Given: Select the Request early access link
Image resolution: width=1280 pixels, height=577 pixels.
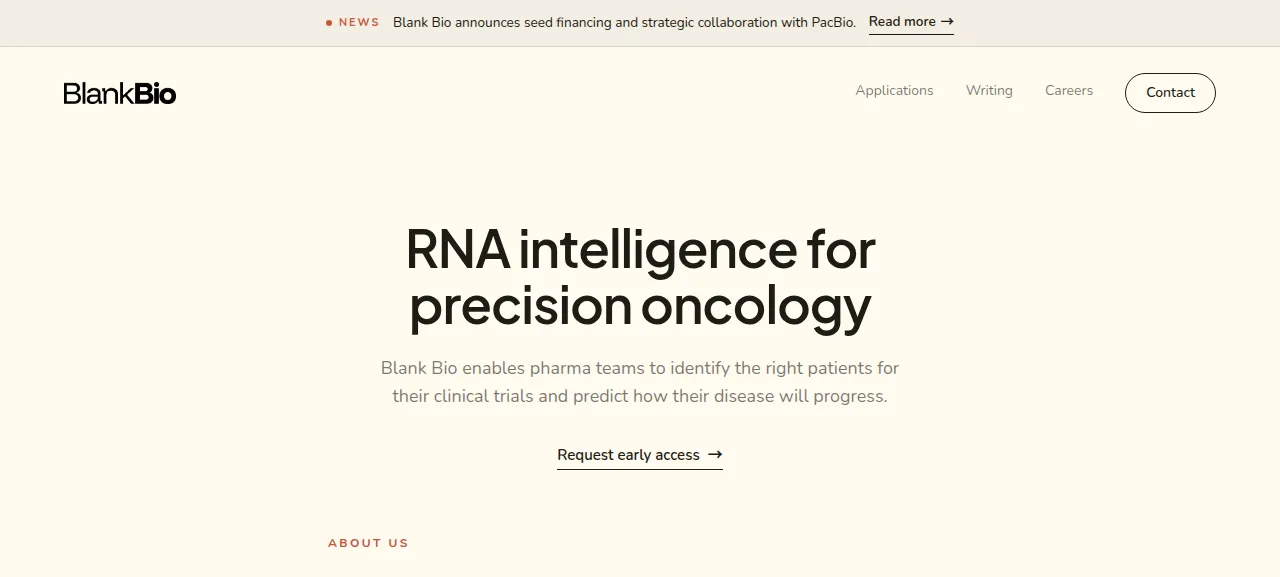Looking at the screenshot, I should pyautogui.click(x=640, y=455).
